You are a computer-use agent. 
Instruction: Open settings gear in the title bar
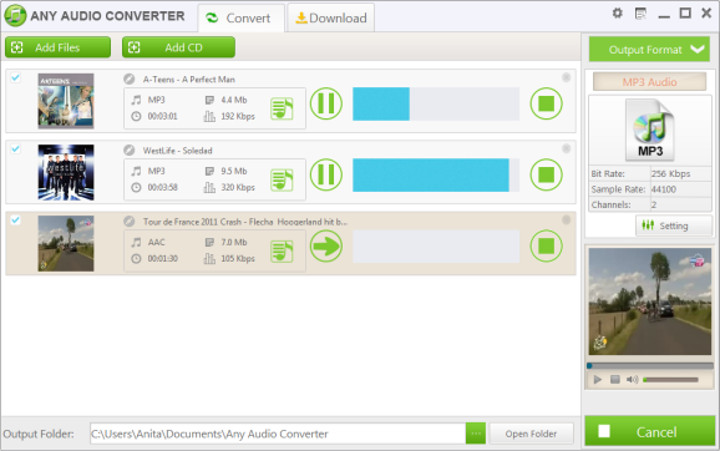click(618, 13)
